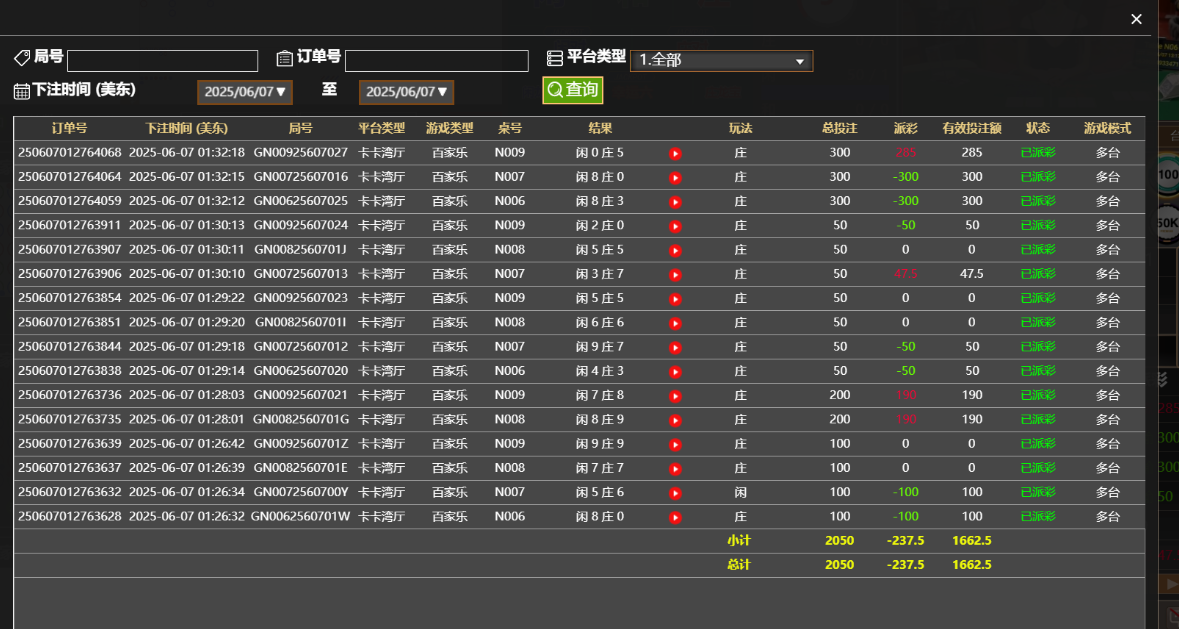Open the end date picker dropdown
Screen dimensions: 1179x629
(x=406, y=91)
